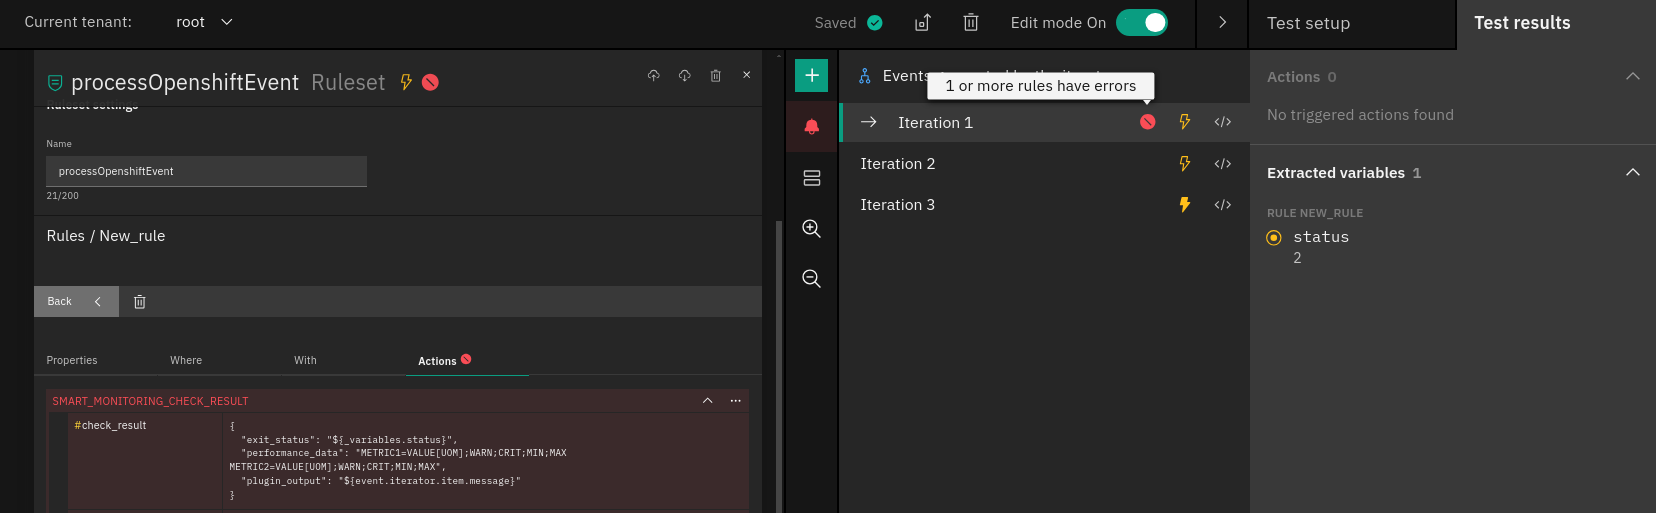Open the action's three-dot options menu
This screenshot has width=1656, height=513.
[x=735, y=401]
